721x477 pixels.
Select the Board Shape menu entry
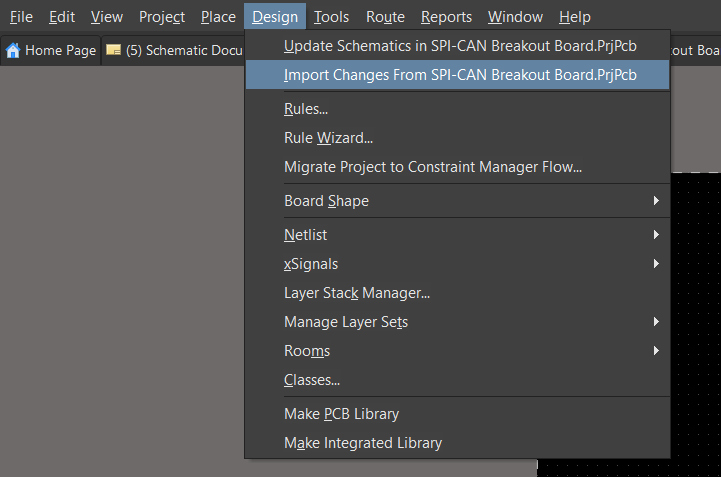[458, 201]
